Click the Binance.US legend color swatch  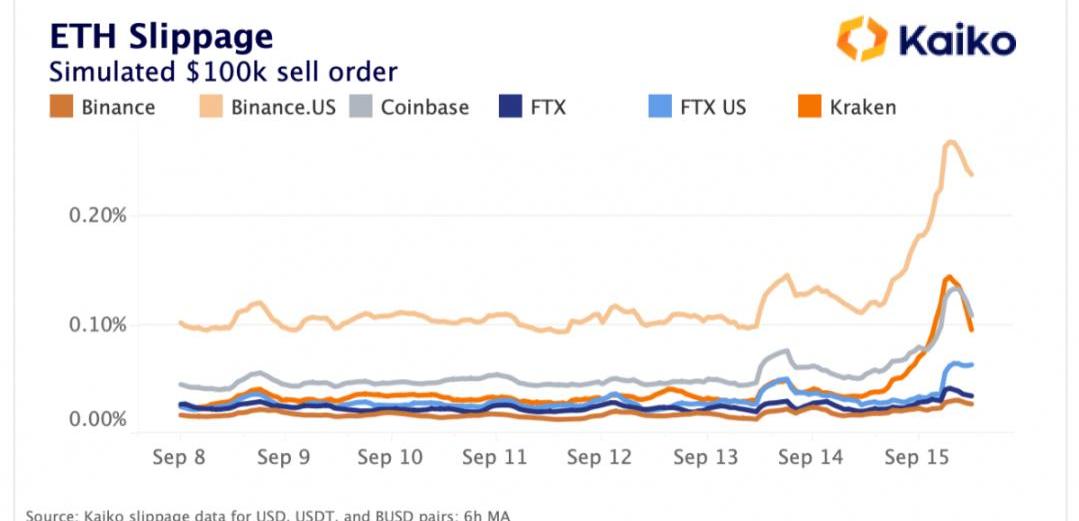pyautogui.click(x=212, y=106)
